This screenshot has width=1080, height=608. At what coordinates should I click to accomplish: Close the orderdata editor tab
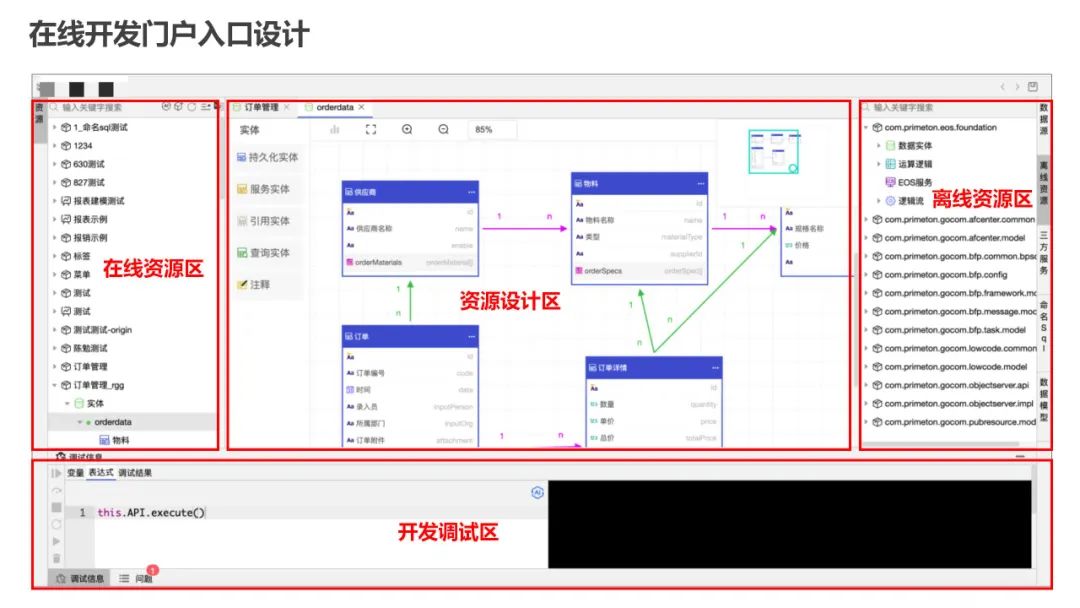tap(361, 107)
